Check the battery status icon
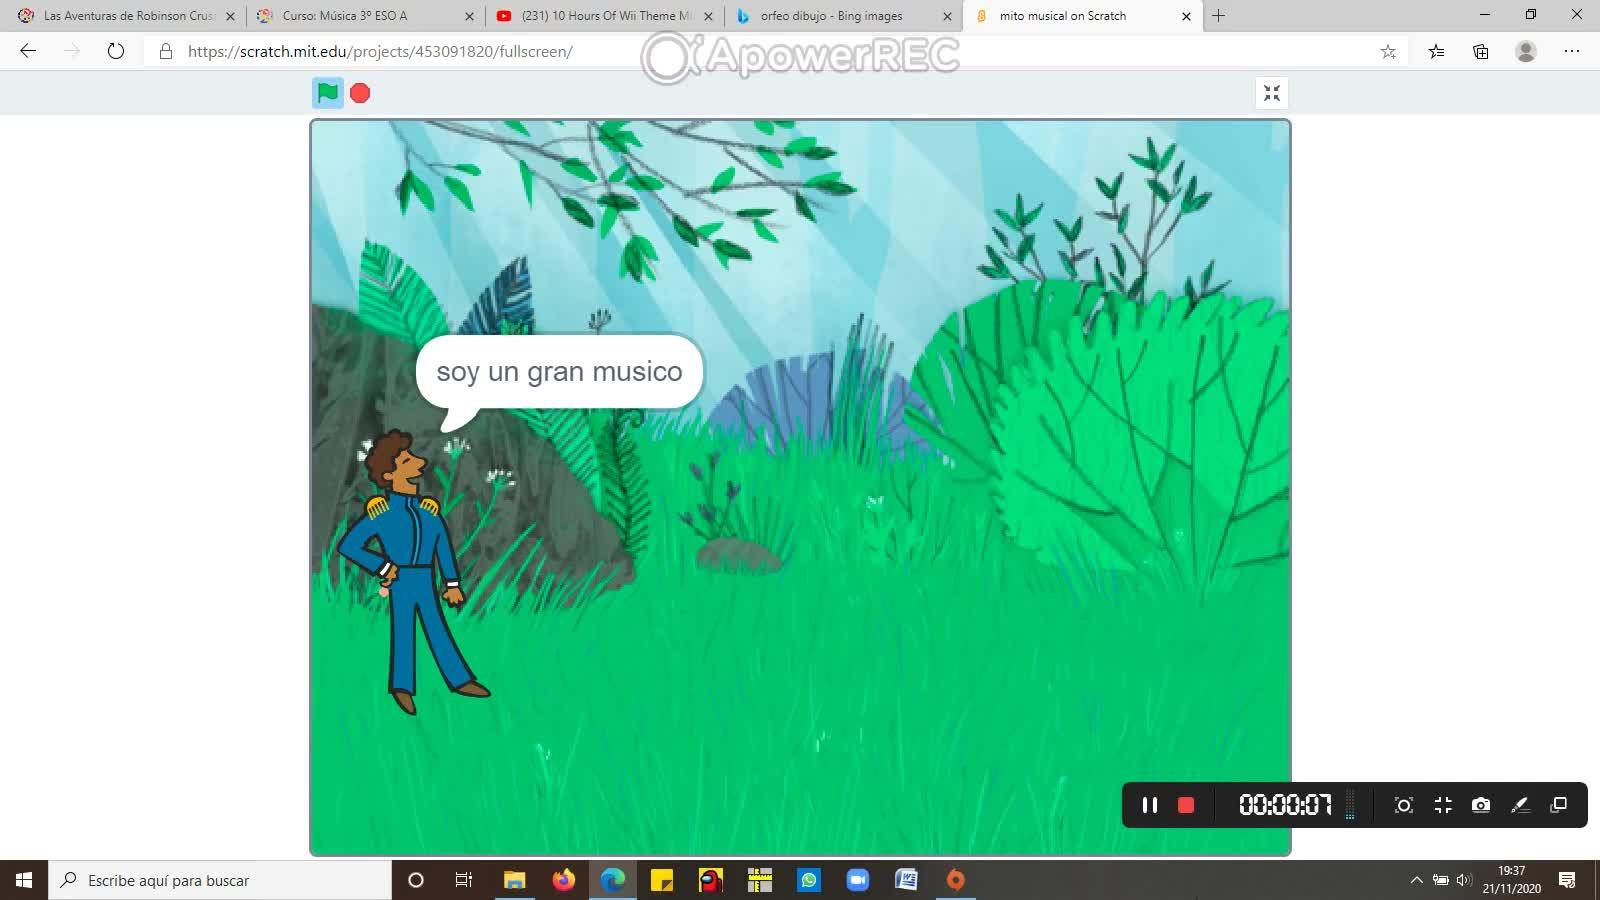The image size is (1600, 900). pyautogui.click(x=1441, y=880)
